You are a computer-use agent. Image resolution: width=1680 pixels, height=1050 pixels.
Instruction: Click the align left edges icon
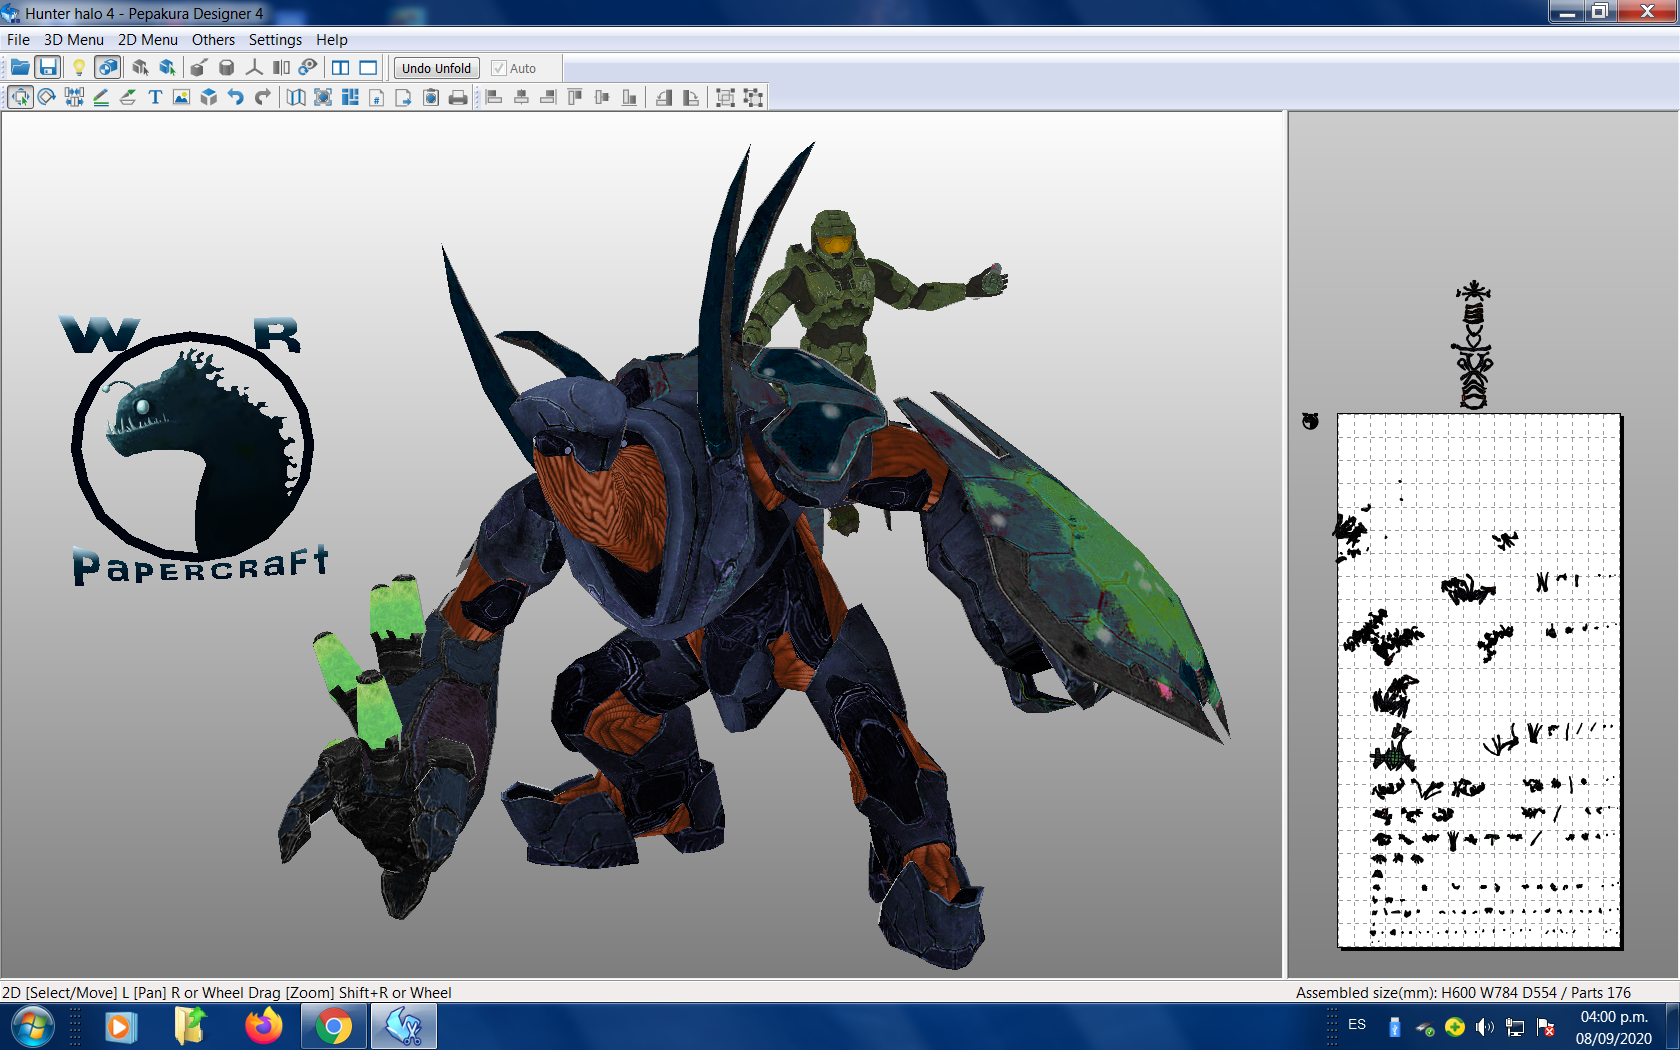point(494,97)
